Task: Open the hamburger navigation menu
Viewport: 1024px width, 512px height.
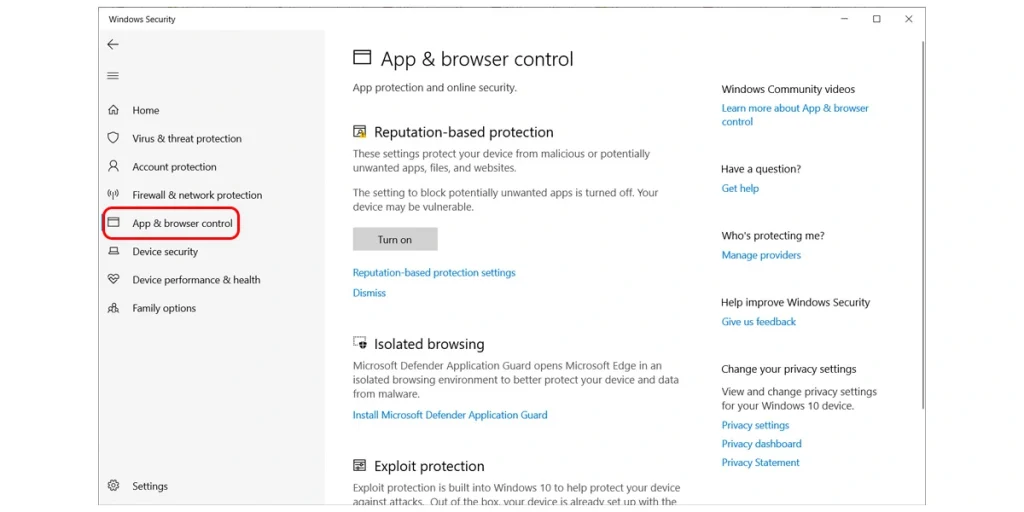Action: (x=113, y=76)
